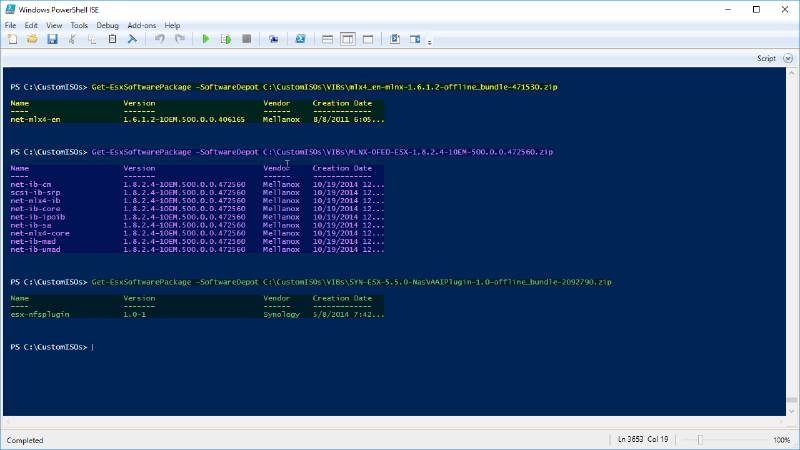This screenshot has height=450, width=800.
Task: Click the vertical scrollbar up arrow
Action: (x=791, y=73)
